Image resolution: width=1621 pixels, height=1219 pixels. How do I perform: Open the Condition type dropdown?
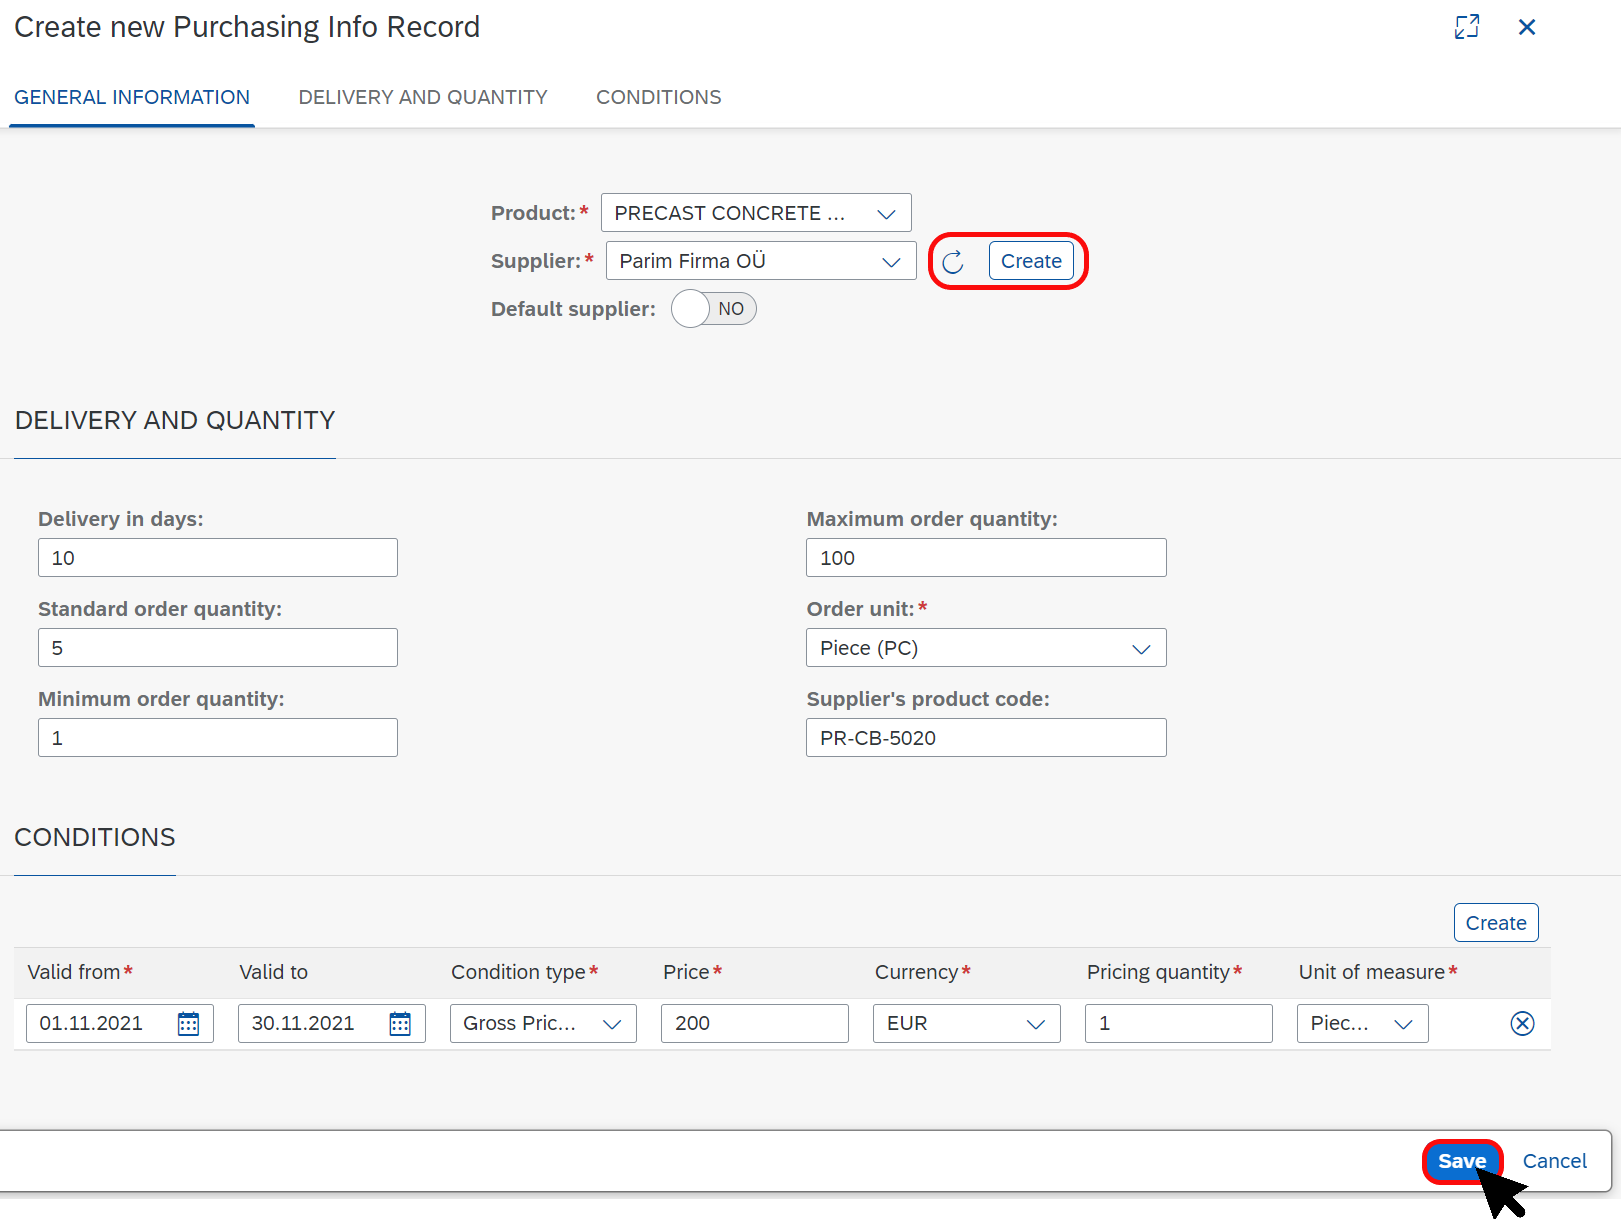612,1024
